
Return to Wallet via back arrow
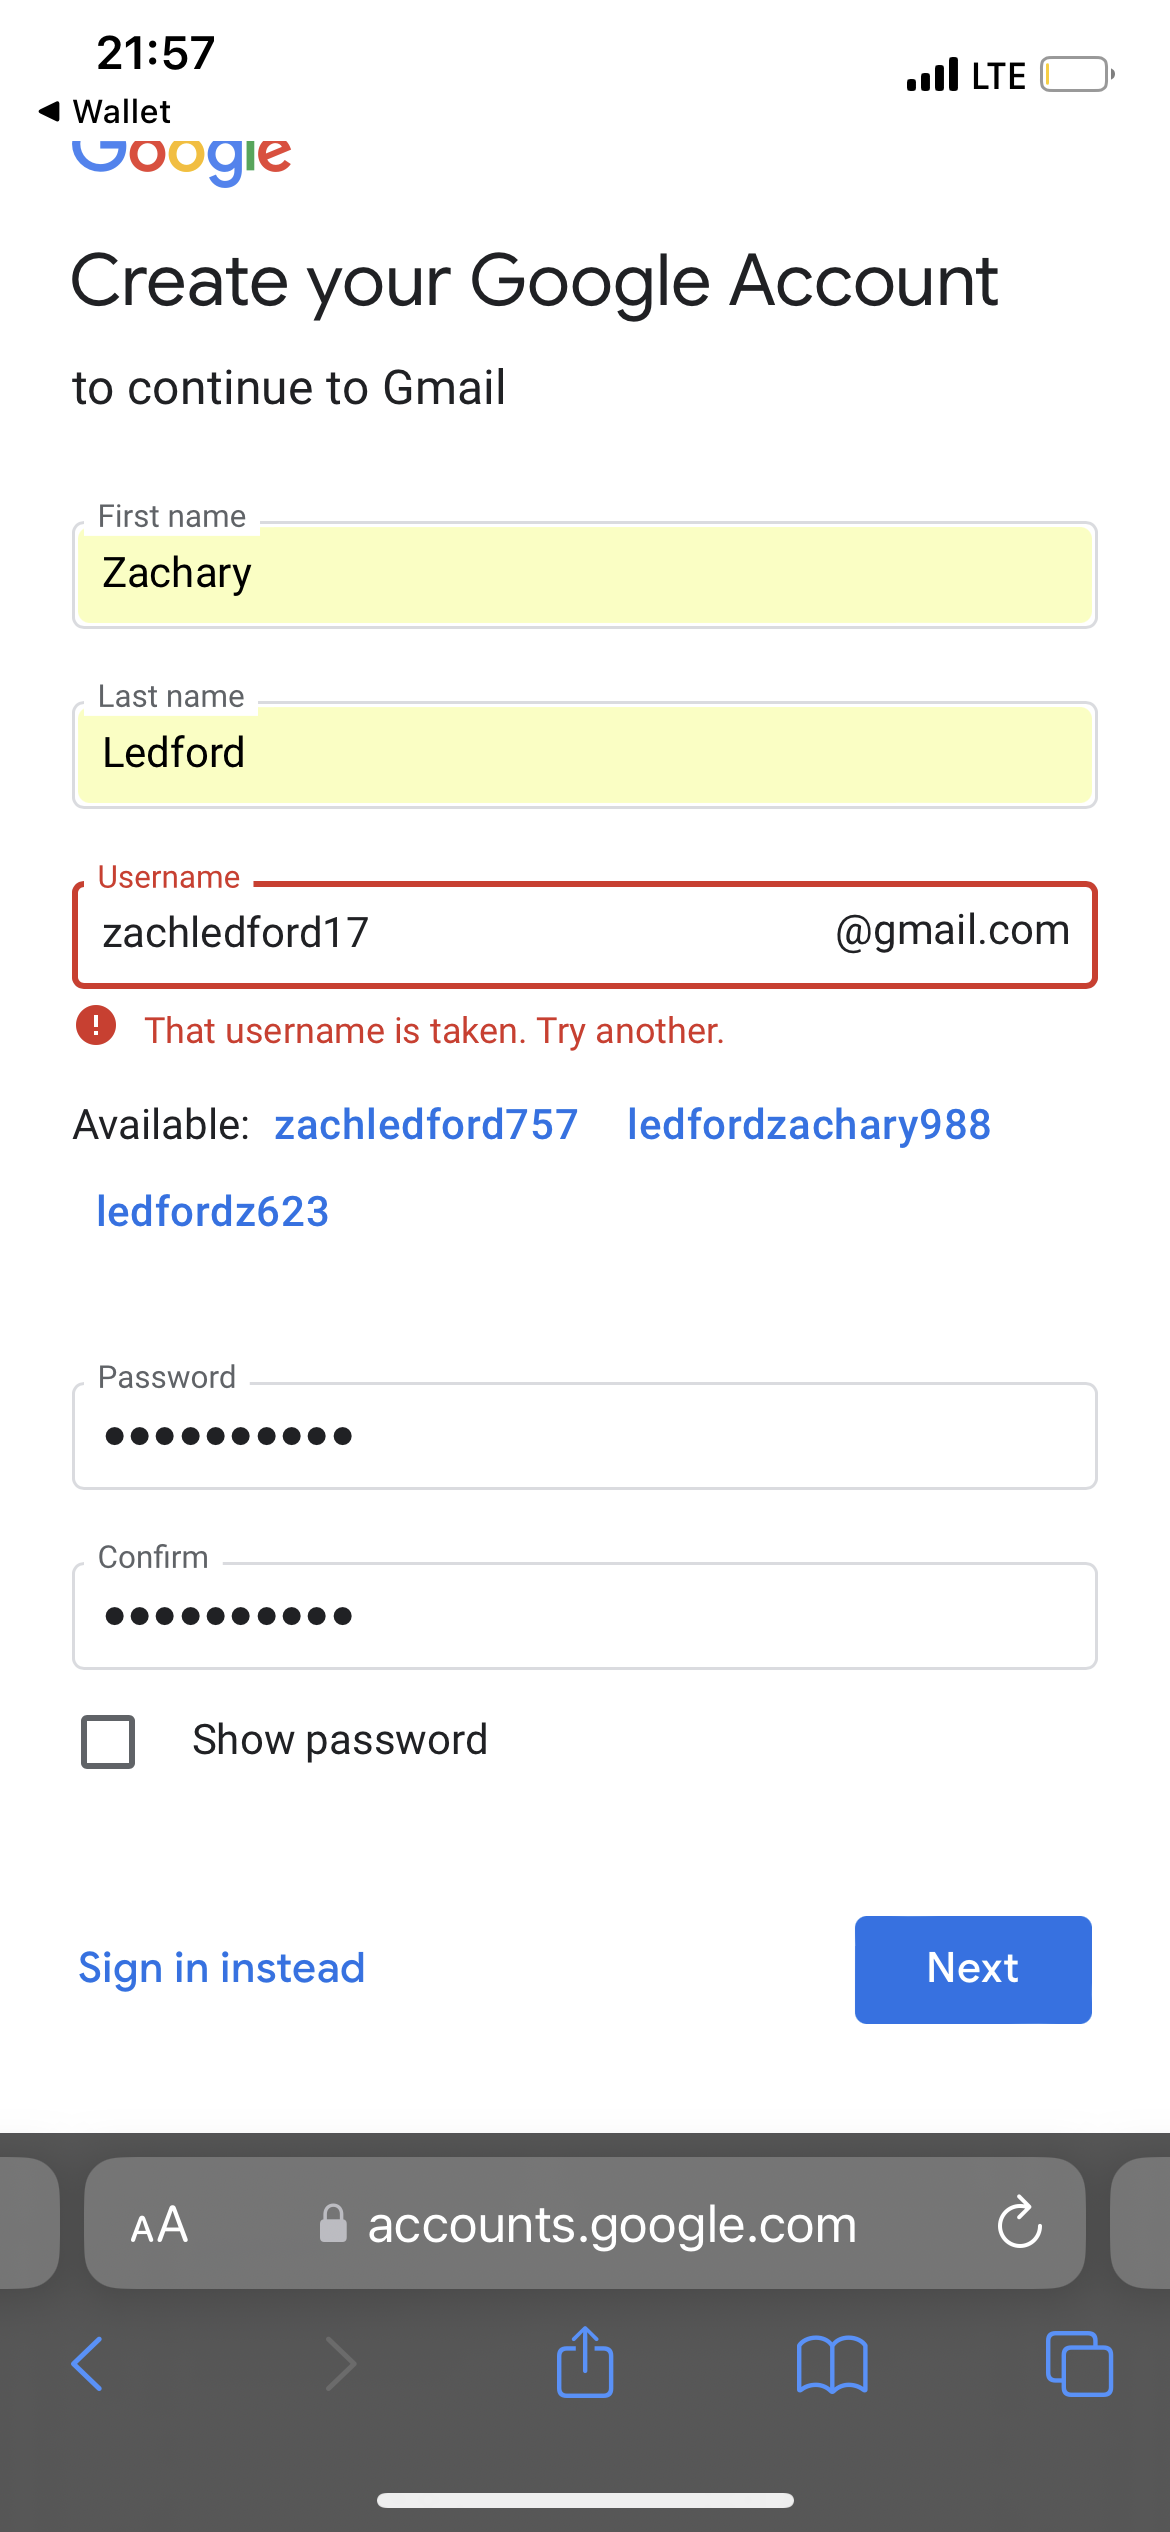click(x=50, y=111)
